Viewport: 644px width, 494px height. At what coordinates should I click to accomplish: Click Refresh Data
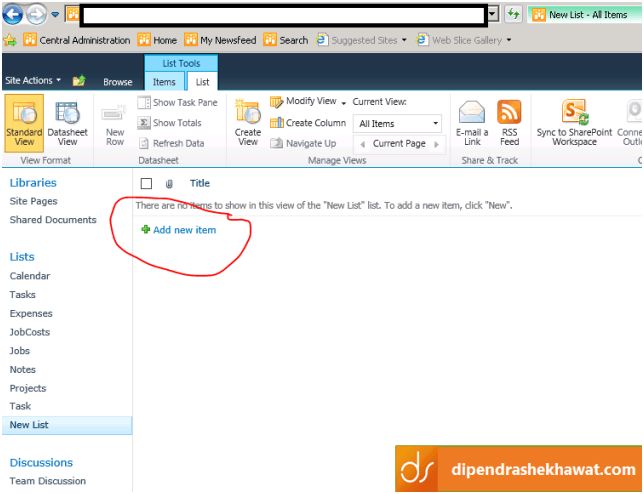click(x=171, y=143)
